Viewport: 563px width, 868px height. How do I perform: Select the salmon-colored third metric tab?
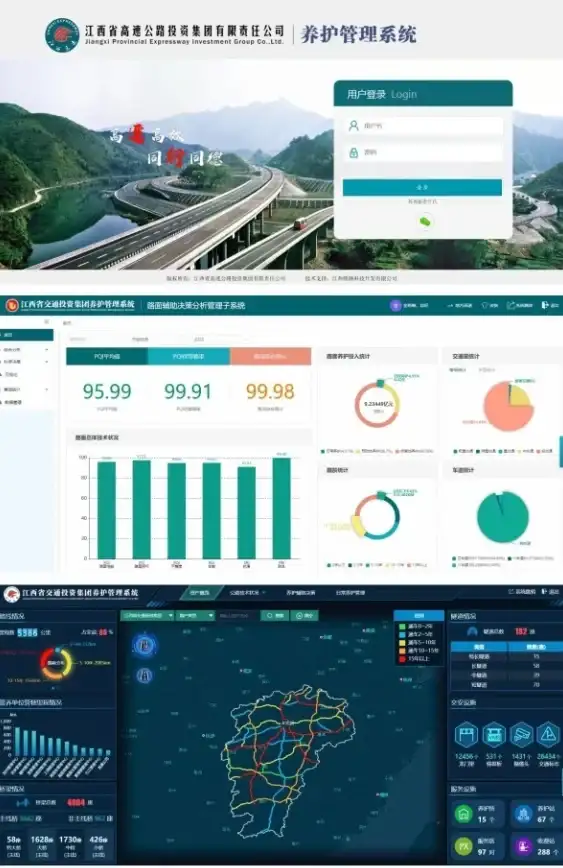270,356
